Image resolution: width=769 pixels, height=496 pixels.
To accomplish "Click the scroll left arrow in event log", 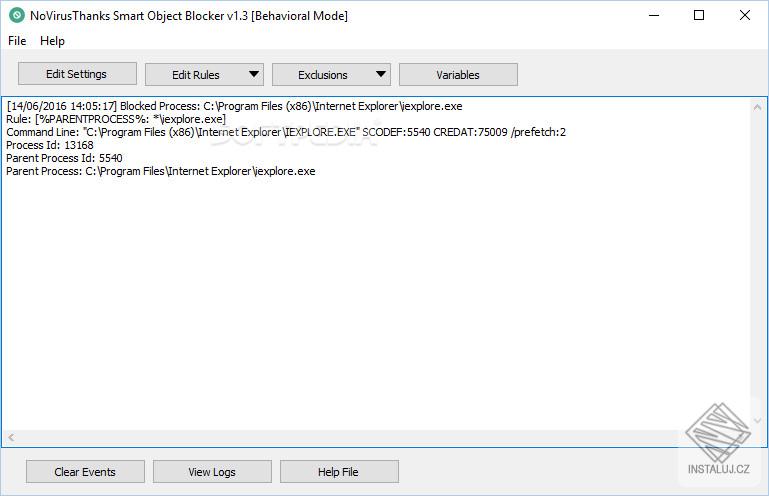I will (x=11, y=437).
